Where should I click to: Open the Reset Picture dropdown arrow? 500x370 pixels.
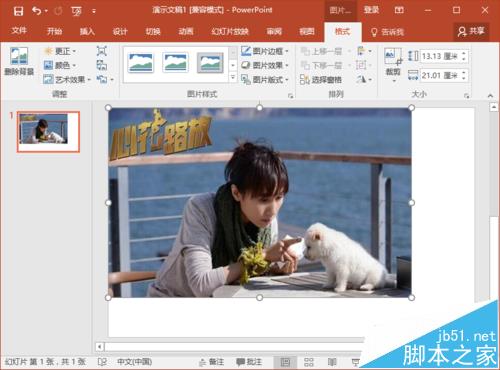(x=112, y=80)
